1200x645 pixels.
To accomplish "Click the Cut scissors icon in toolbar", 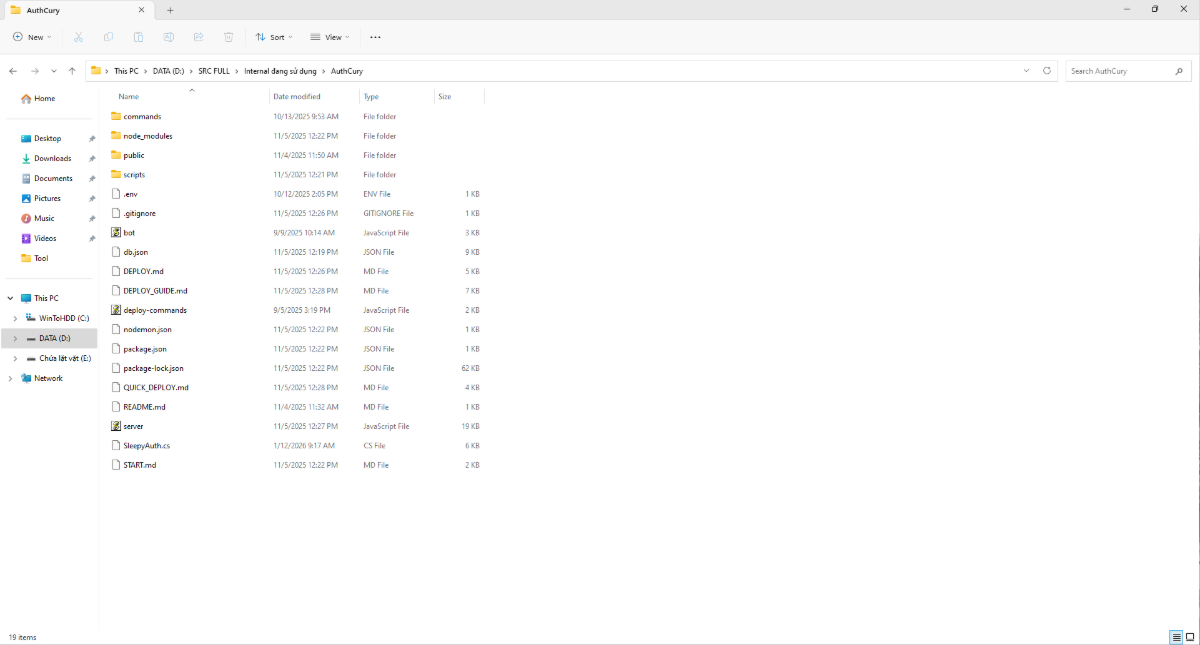I will [x=78, y=37].
